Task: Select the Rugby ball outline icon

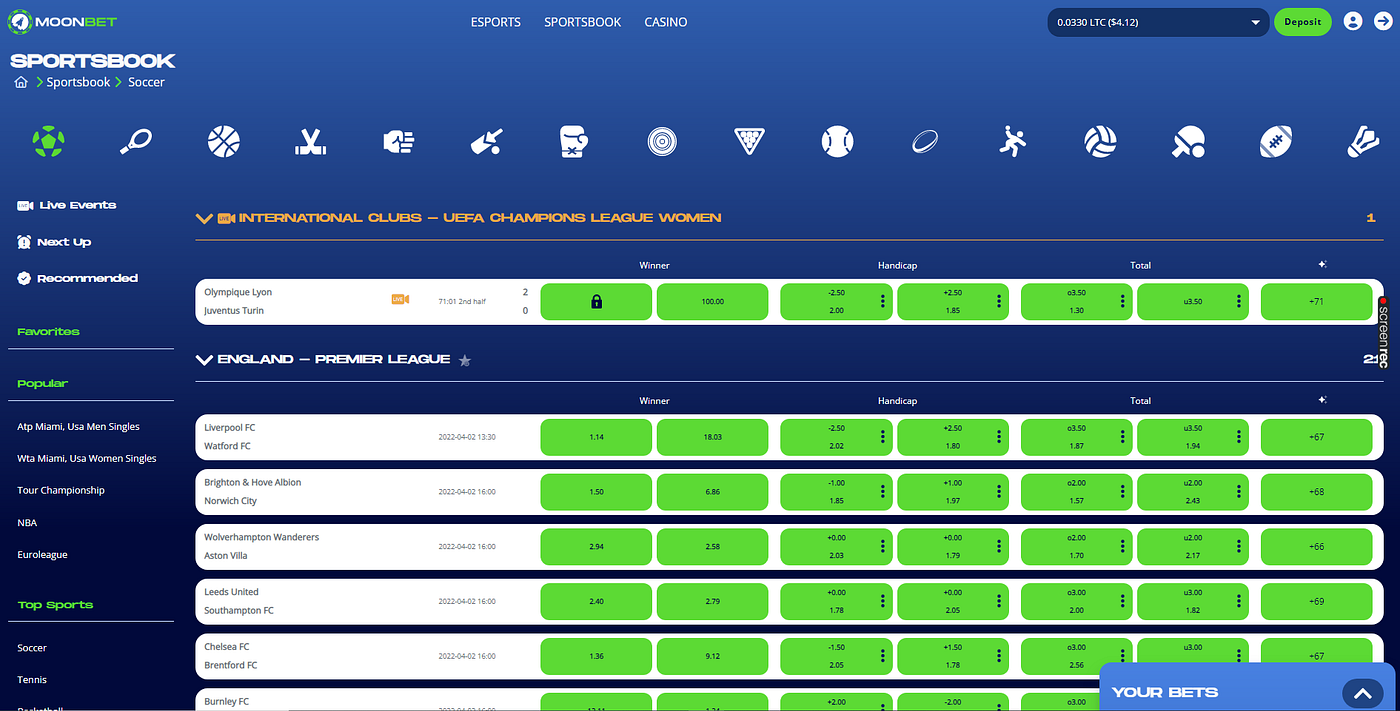Action: (925, 141)
